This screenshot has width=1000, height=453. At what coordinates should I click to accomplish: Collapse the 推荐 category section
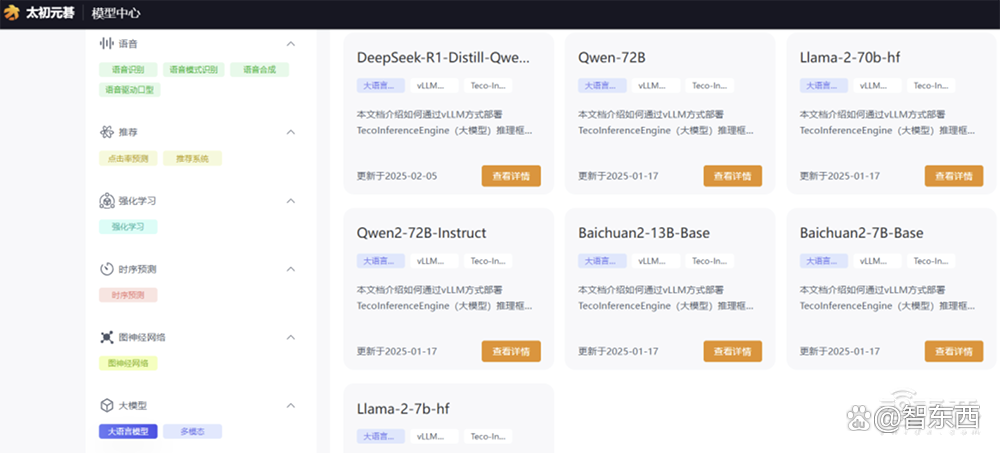(291, 132)
